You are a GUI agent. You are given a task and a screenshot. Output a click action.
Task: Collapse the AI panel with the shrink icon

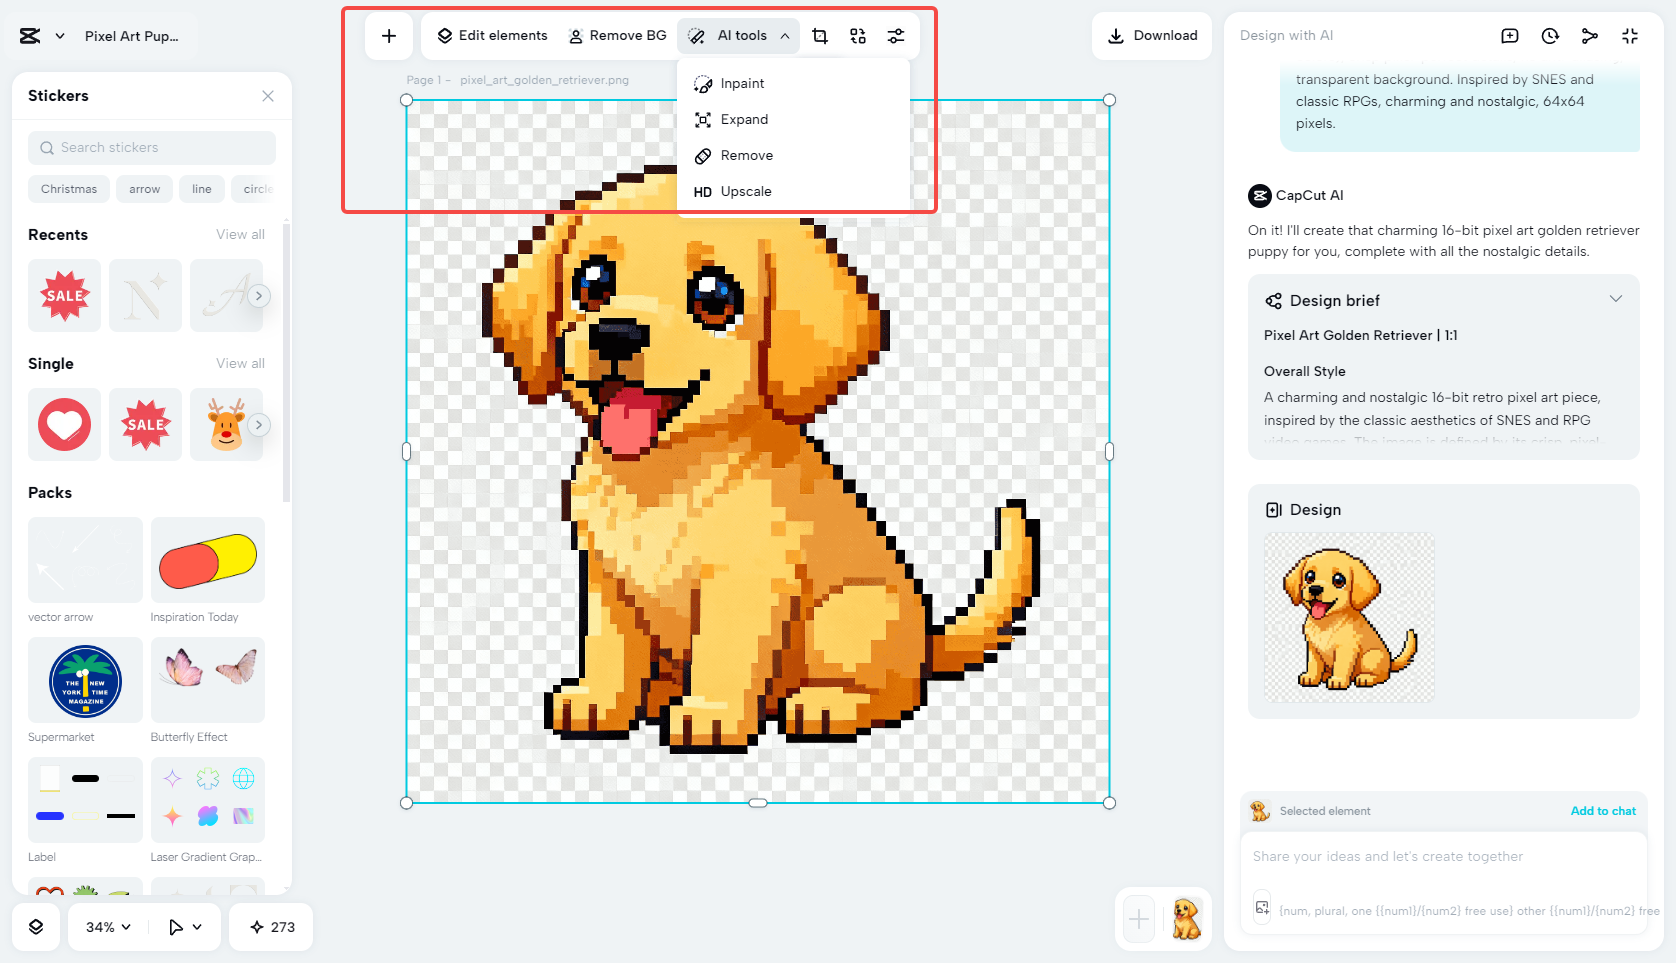point(1630,35)
